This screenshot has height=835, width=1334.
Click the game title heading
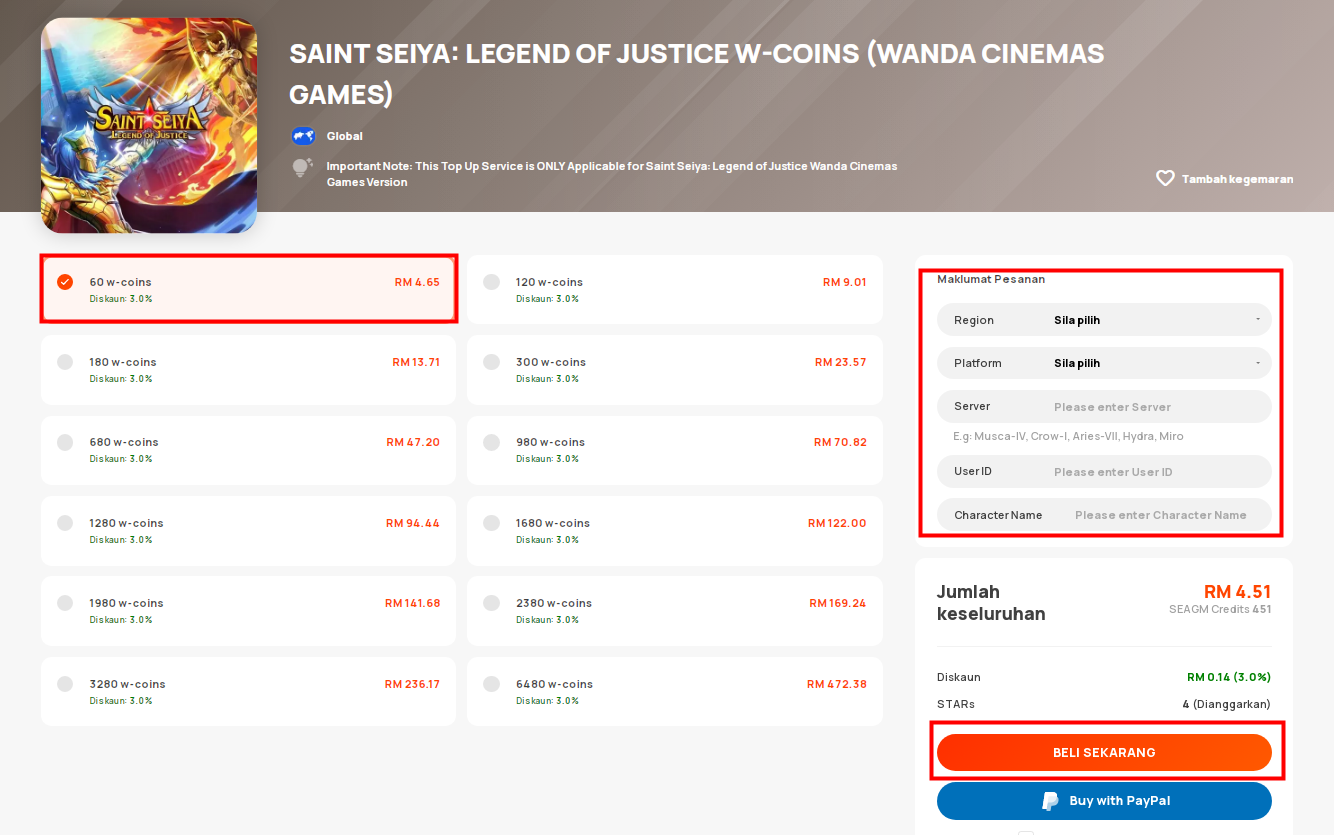(697, 74)
